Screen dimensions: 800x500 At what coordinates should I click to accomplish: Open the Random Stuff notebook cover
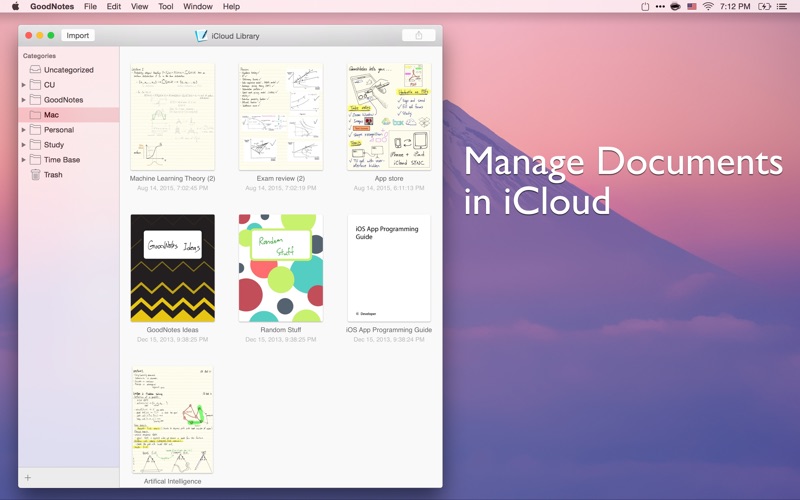[281, 268]
